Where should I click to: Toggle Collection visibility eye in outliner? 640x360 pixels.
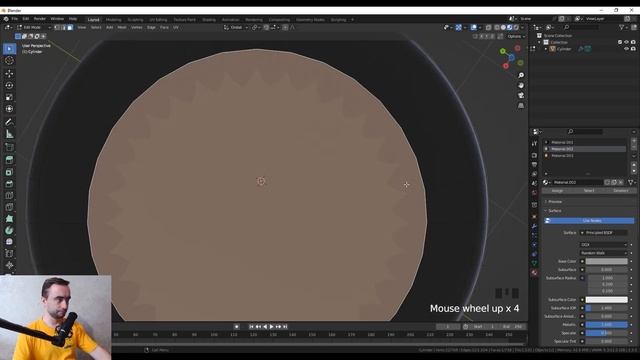tap(627, 42)
